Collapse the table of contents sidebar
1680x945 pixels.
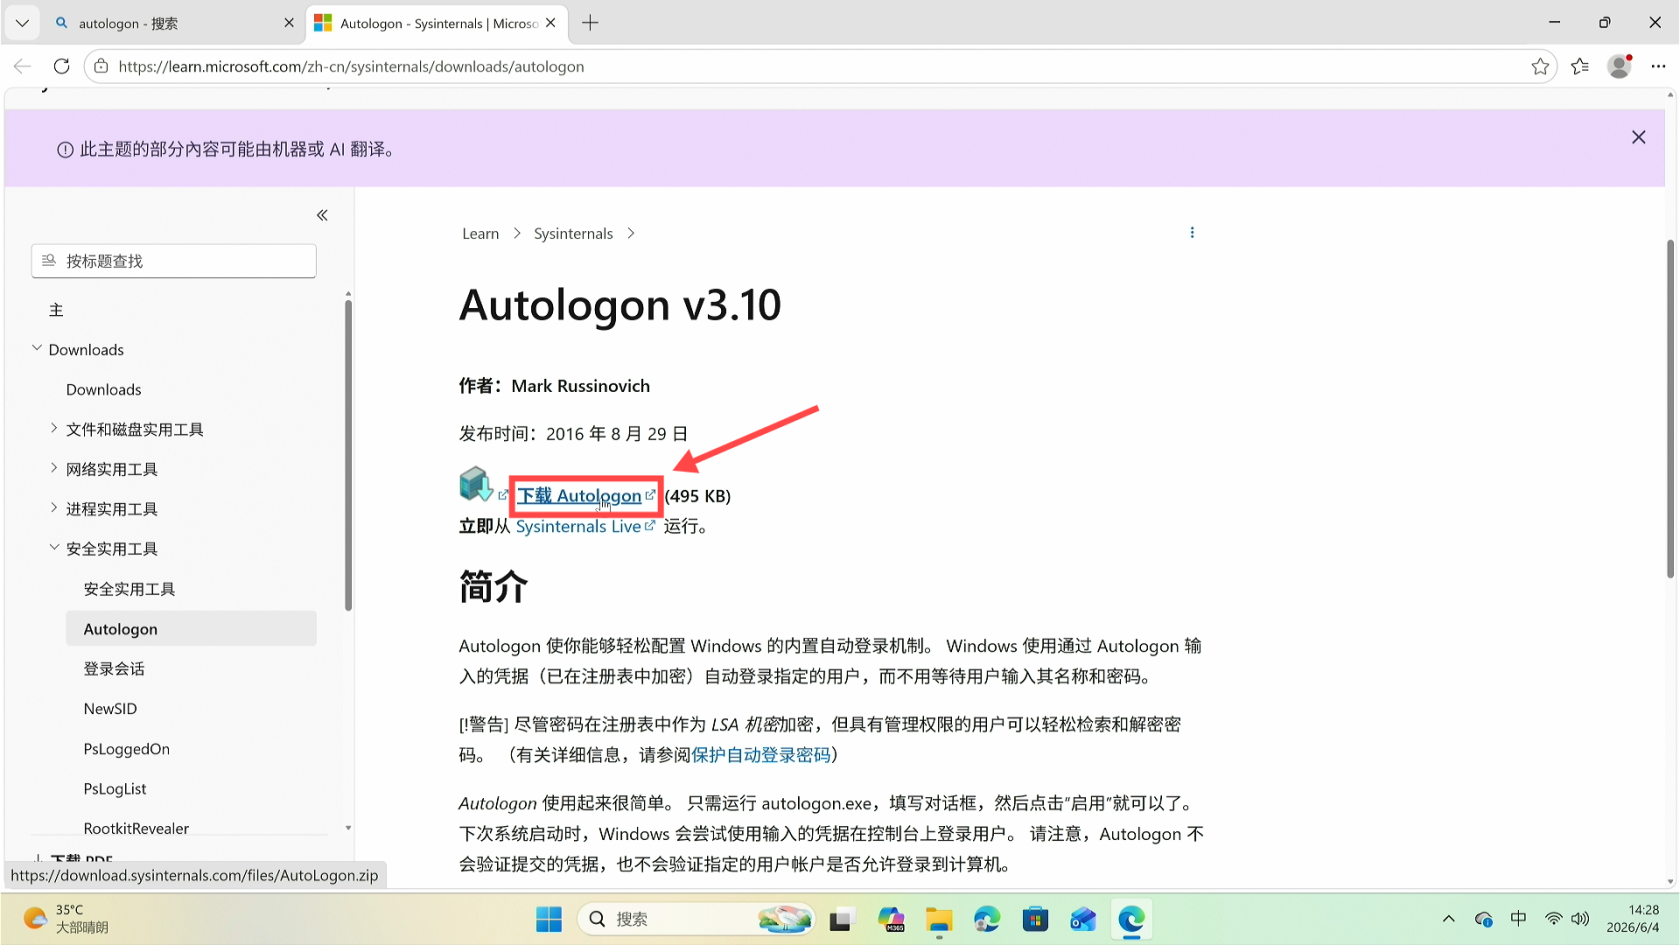[322, 215]
